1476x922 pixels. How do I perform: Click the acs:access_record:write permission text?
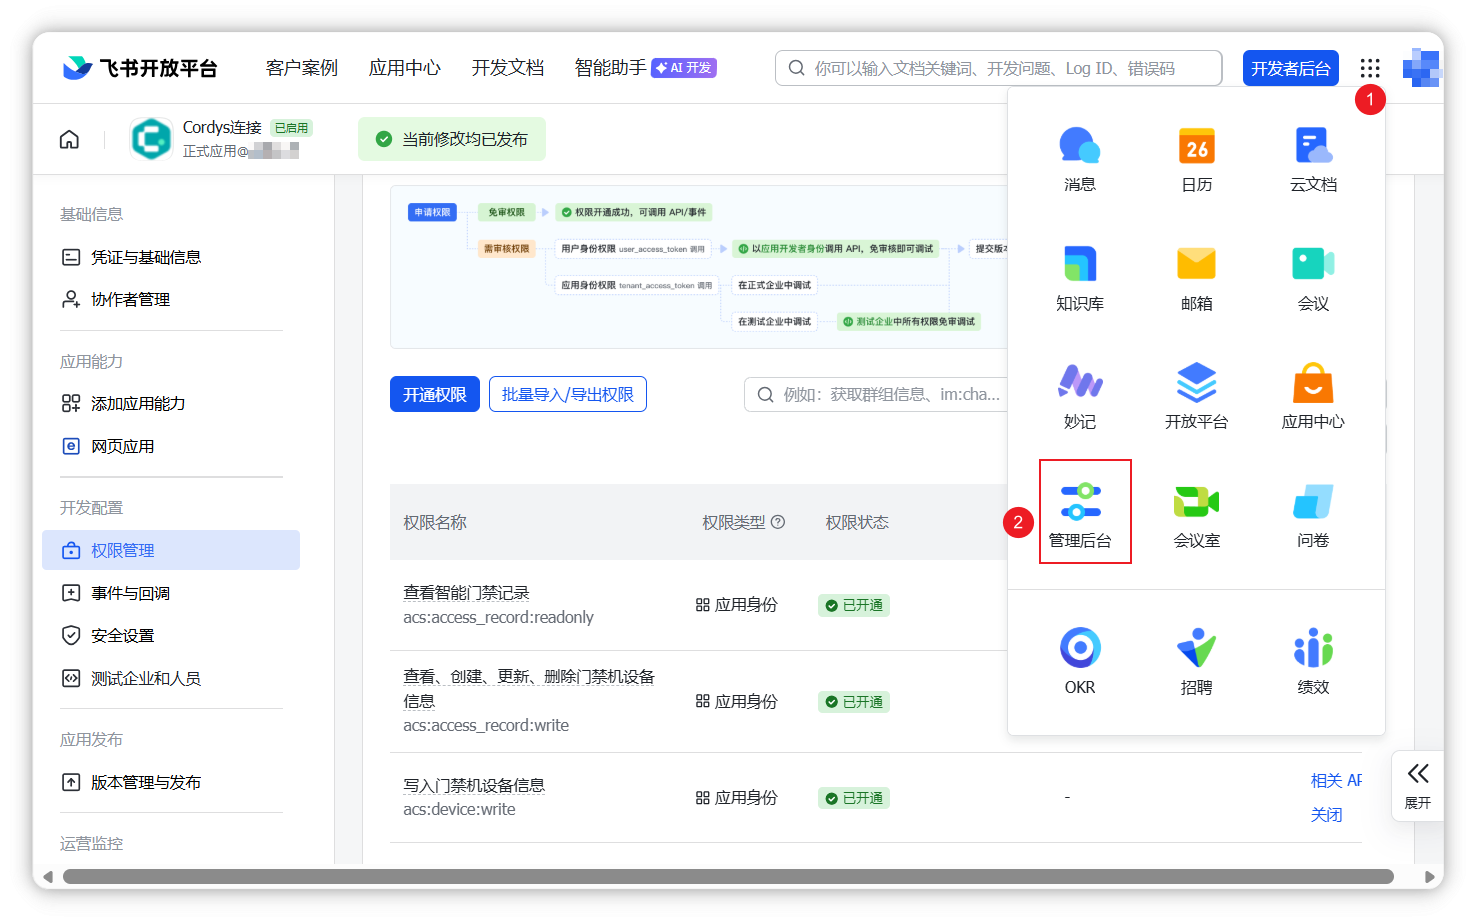click(486, 726)
